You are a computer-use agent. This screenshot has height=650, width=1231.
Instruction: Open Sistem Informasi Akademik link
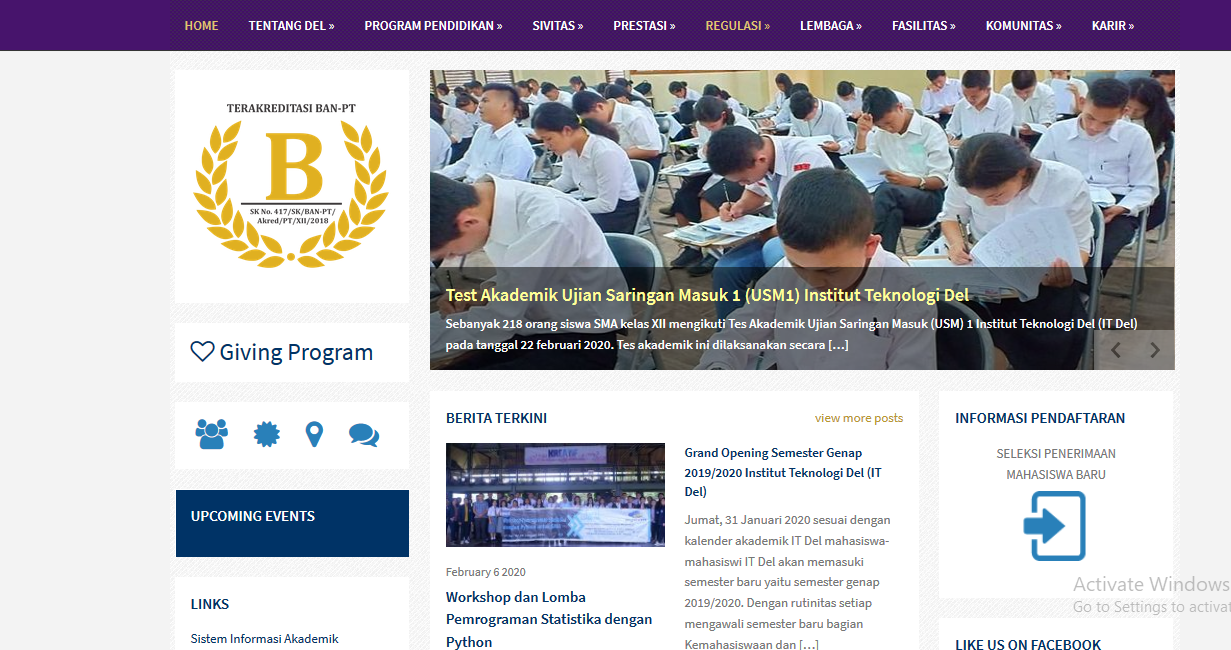[x=265, y=638]
